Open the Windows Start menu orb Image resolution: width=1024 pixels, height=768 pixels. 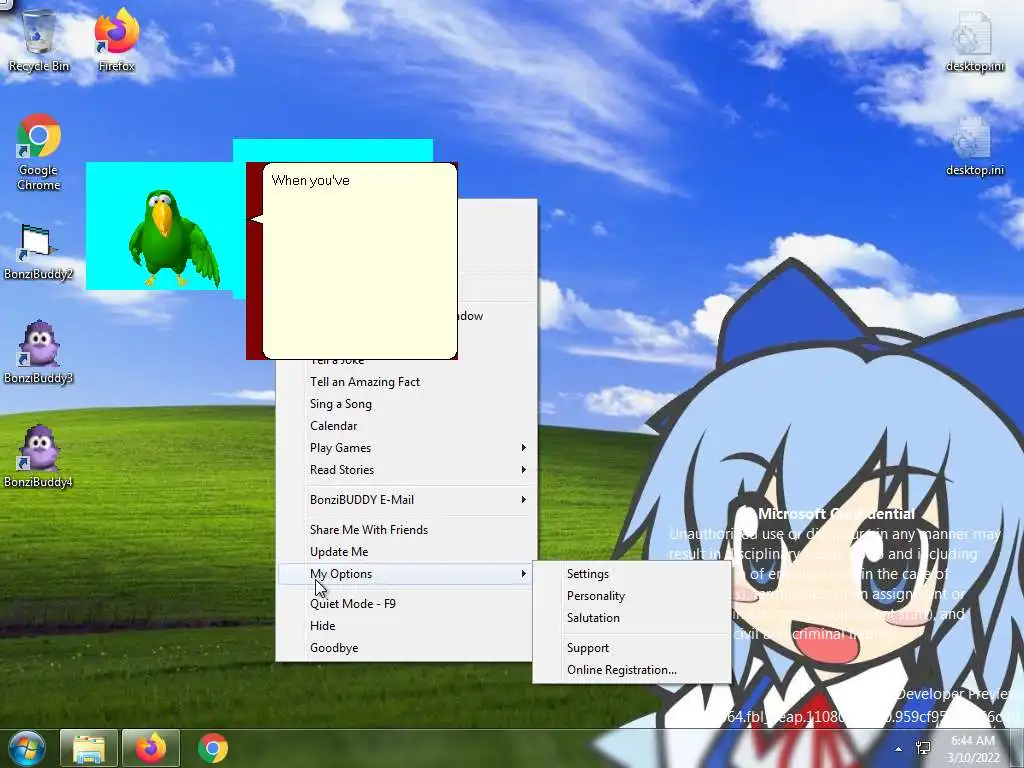coord(27,748)
